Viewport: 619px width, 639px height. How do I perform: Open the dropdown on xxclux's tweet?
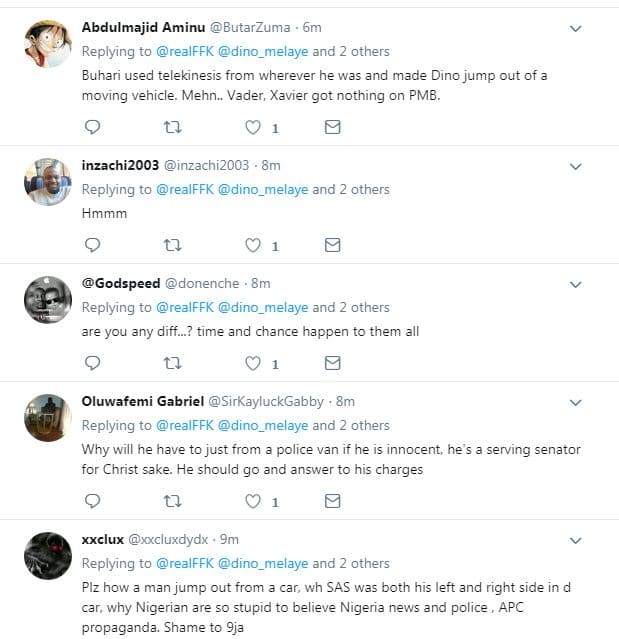tap(575, 540)
